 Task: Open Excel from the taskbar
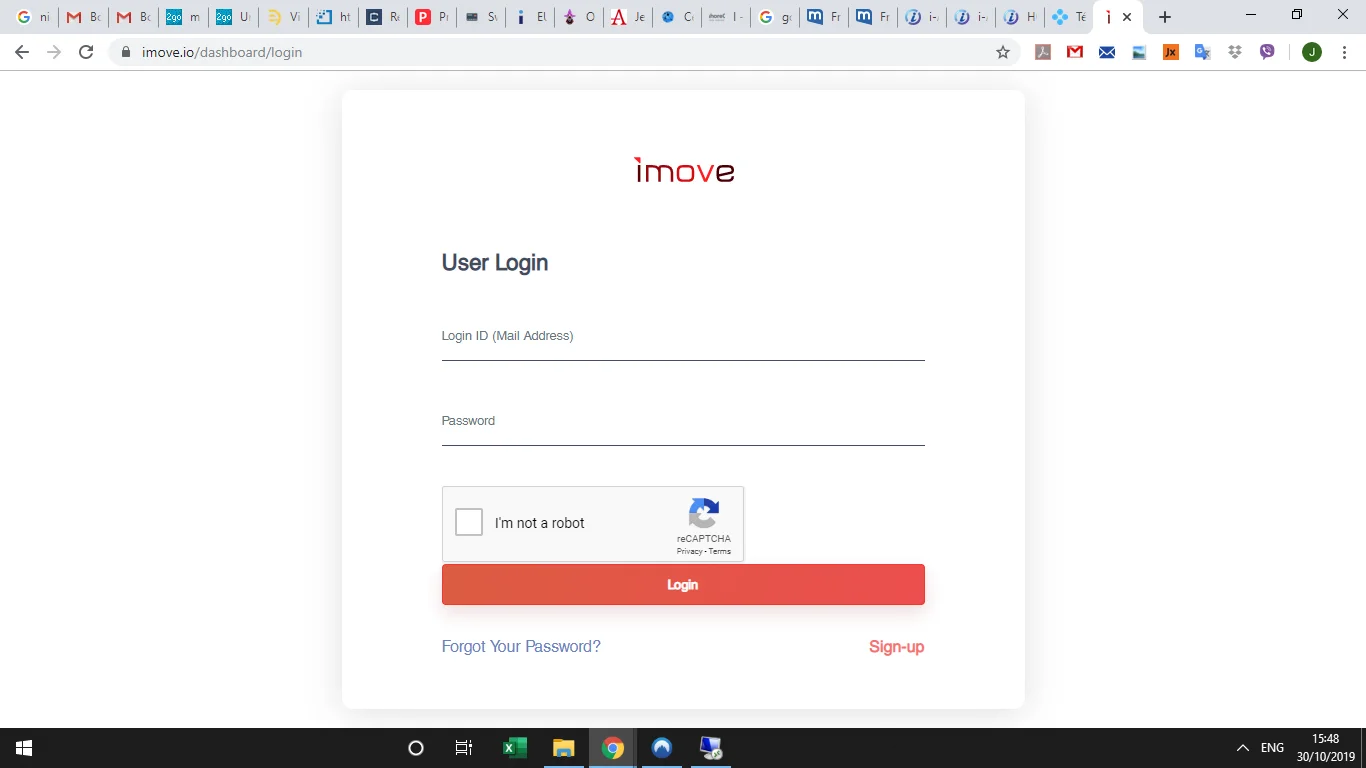point(514,748)
